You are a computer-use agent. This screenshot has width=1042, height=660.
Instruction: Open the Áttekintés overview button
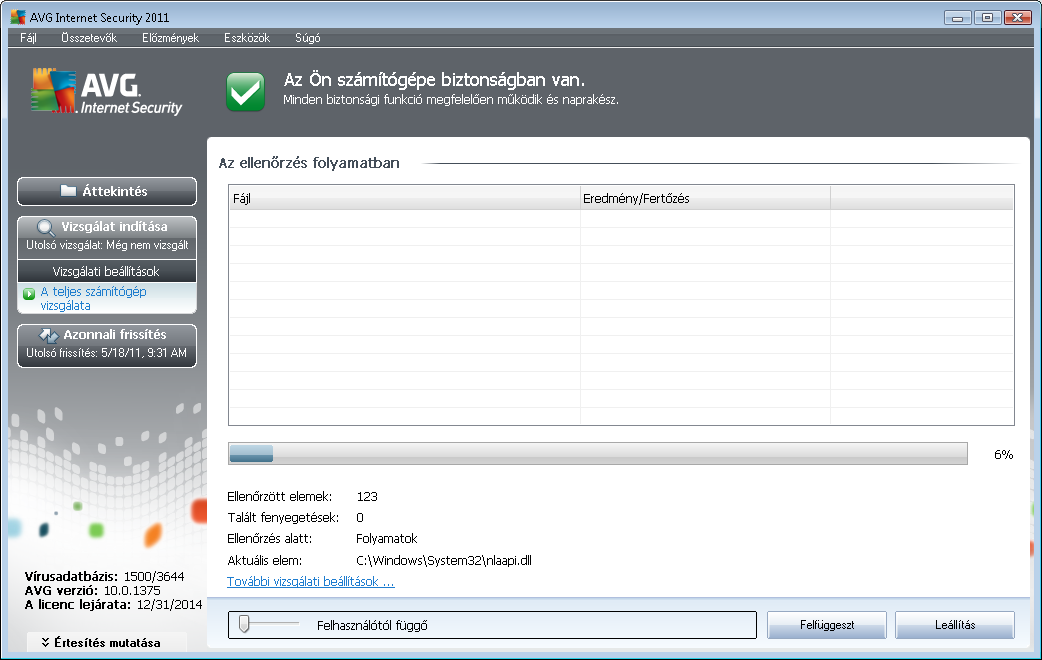coord(107,191)
